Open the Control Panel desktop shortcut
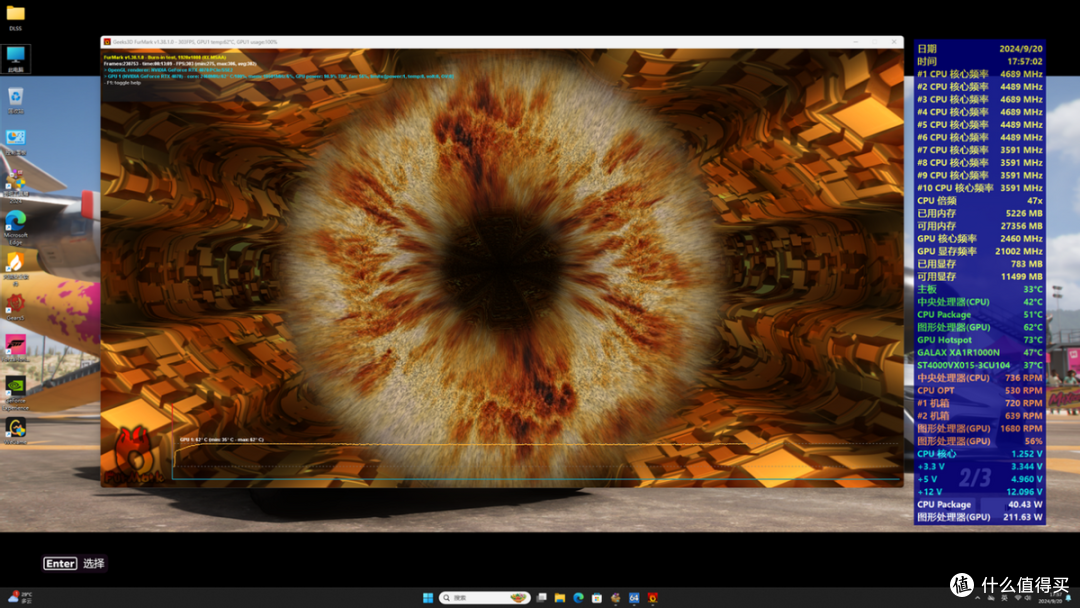The width and height of the screenshot is (1080, 608). (15, 142)
